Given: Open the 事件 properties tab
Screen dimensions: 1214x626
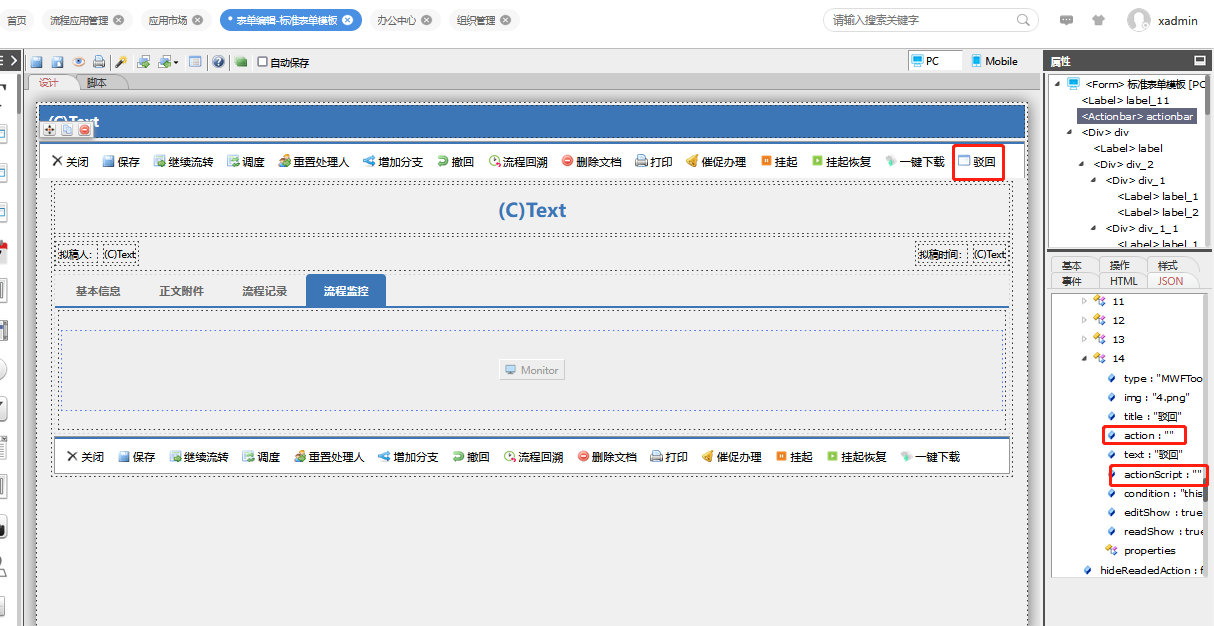Looking at the screenshot, I should point(1071,281).
